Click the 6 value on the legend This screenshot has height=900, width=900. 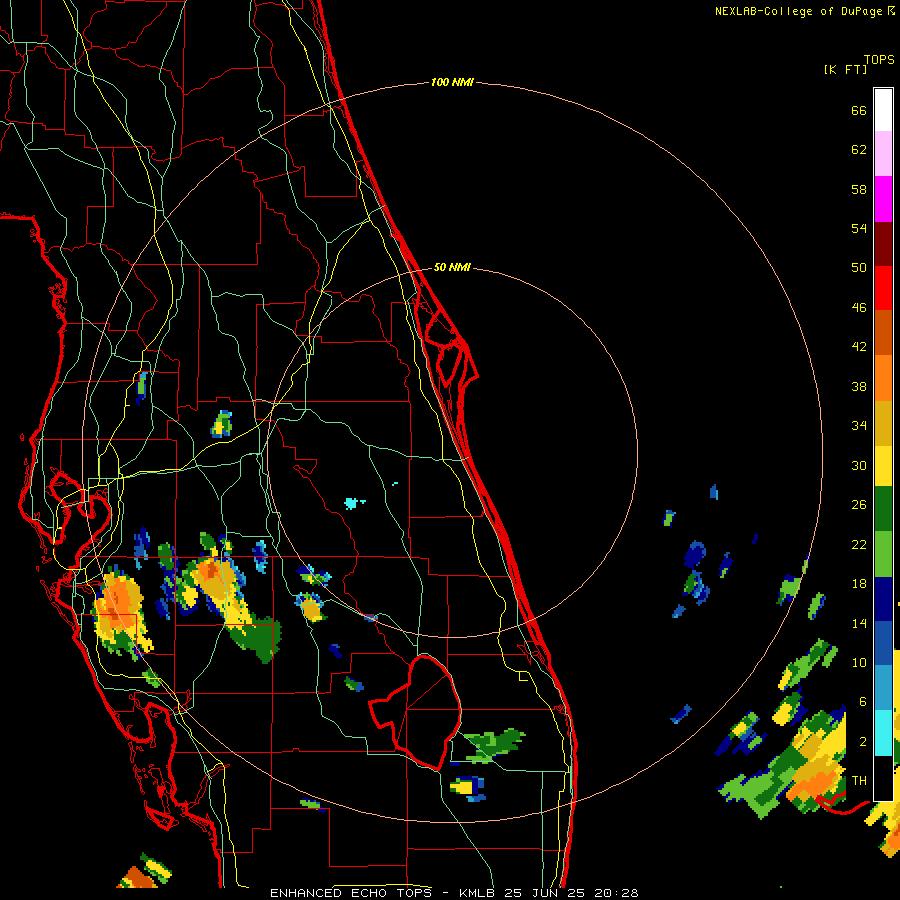(863, 702)
